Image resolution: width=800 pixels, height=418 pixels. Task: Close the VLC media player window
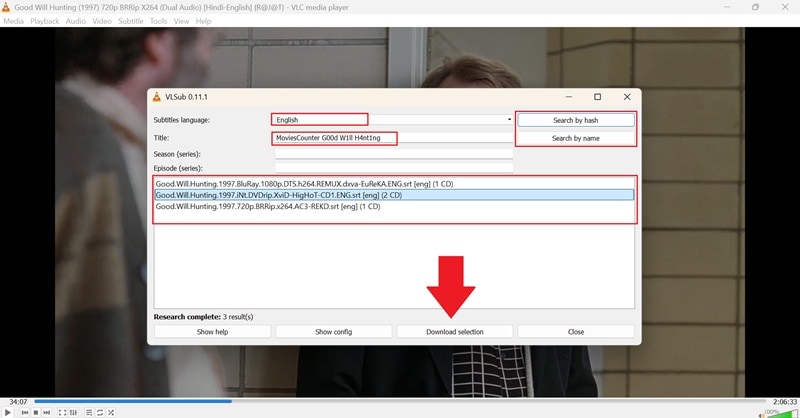785,7
